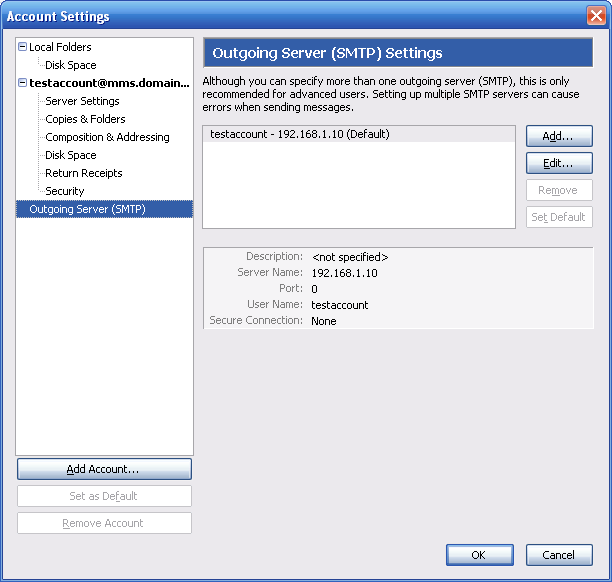612x582 pixels.
Task: Click the Secure Connection value None
Action: point(324,321)
